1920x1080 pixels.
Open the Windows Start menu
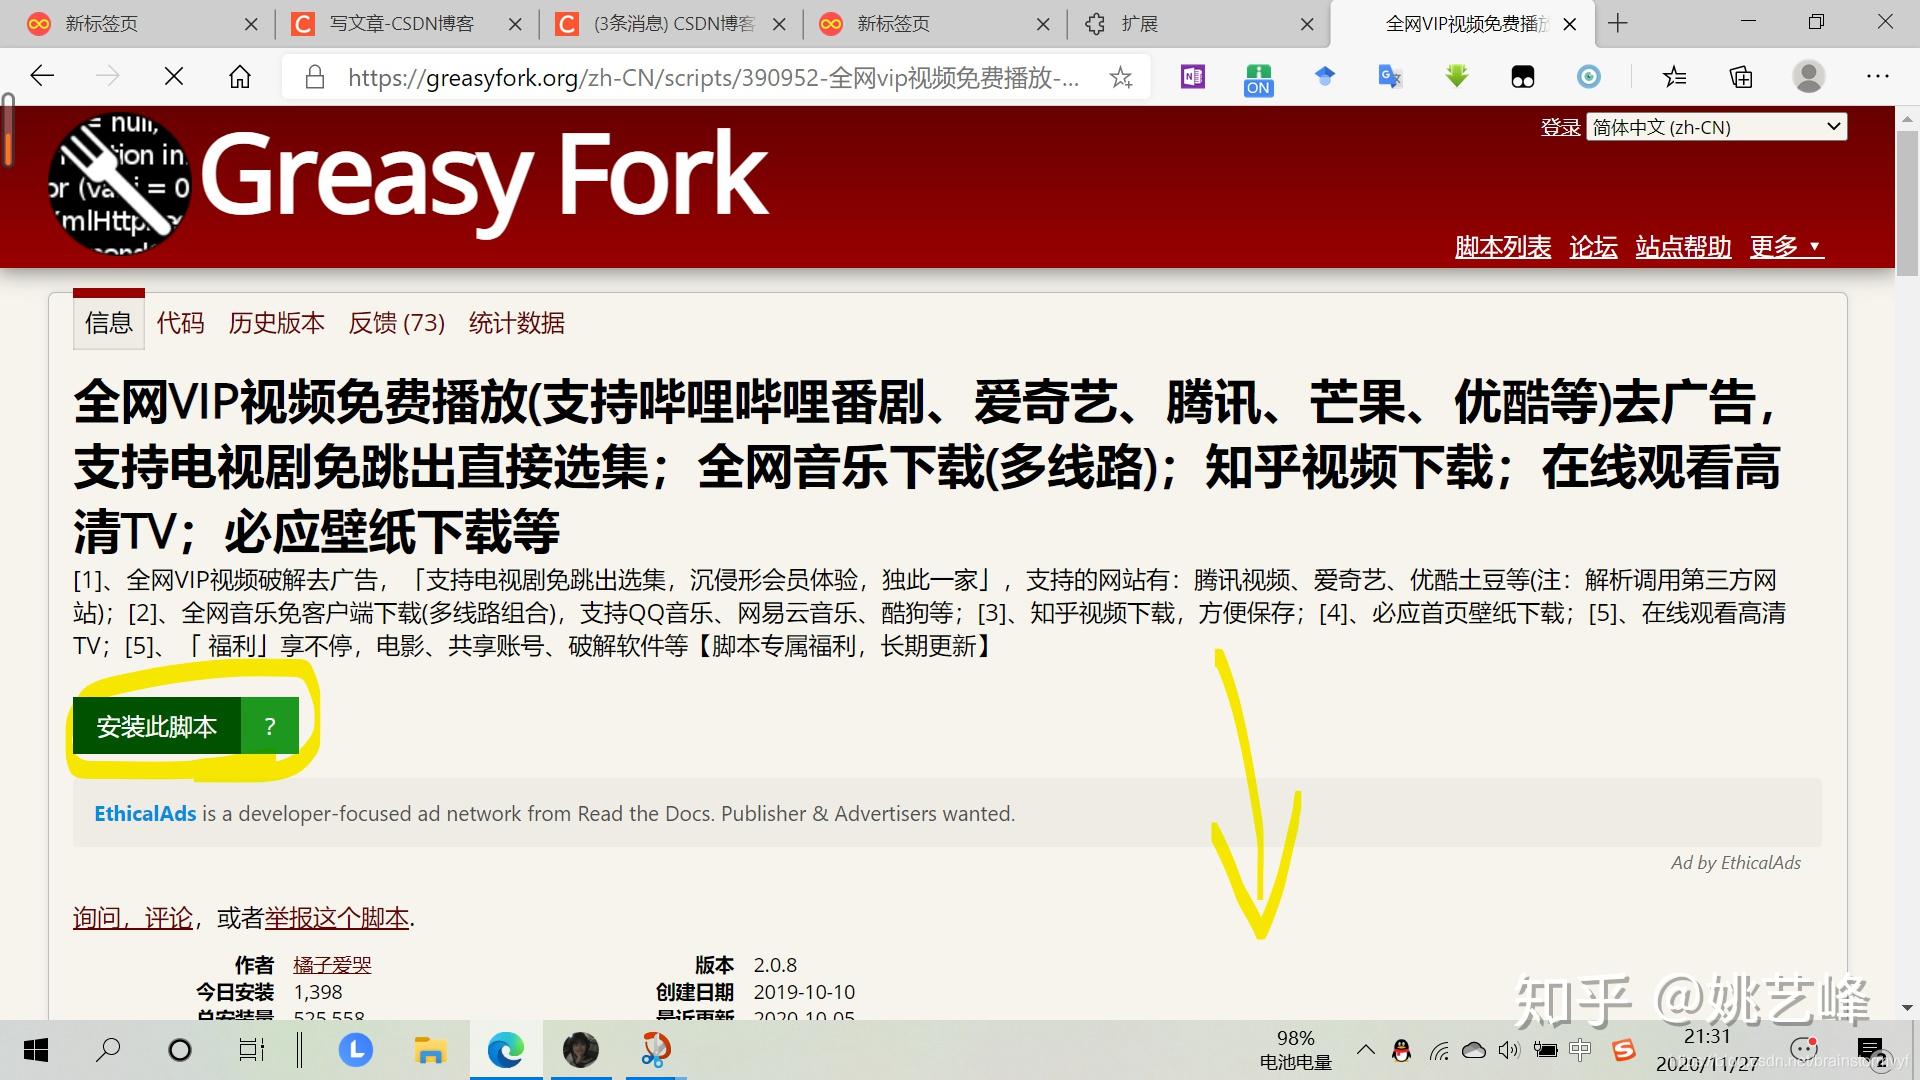point(36,1050)
